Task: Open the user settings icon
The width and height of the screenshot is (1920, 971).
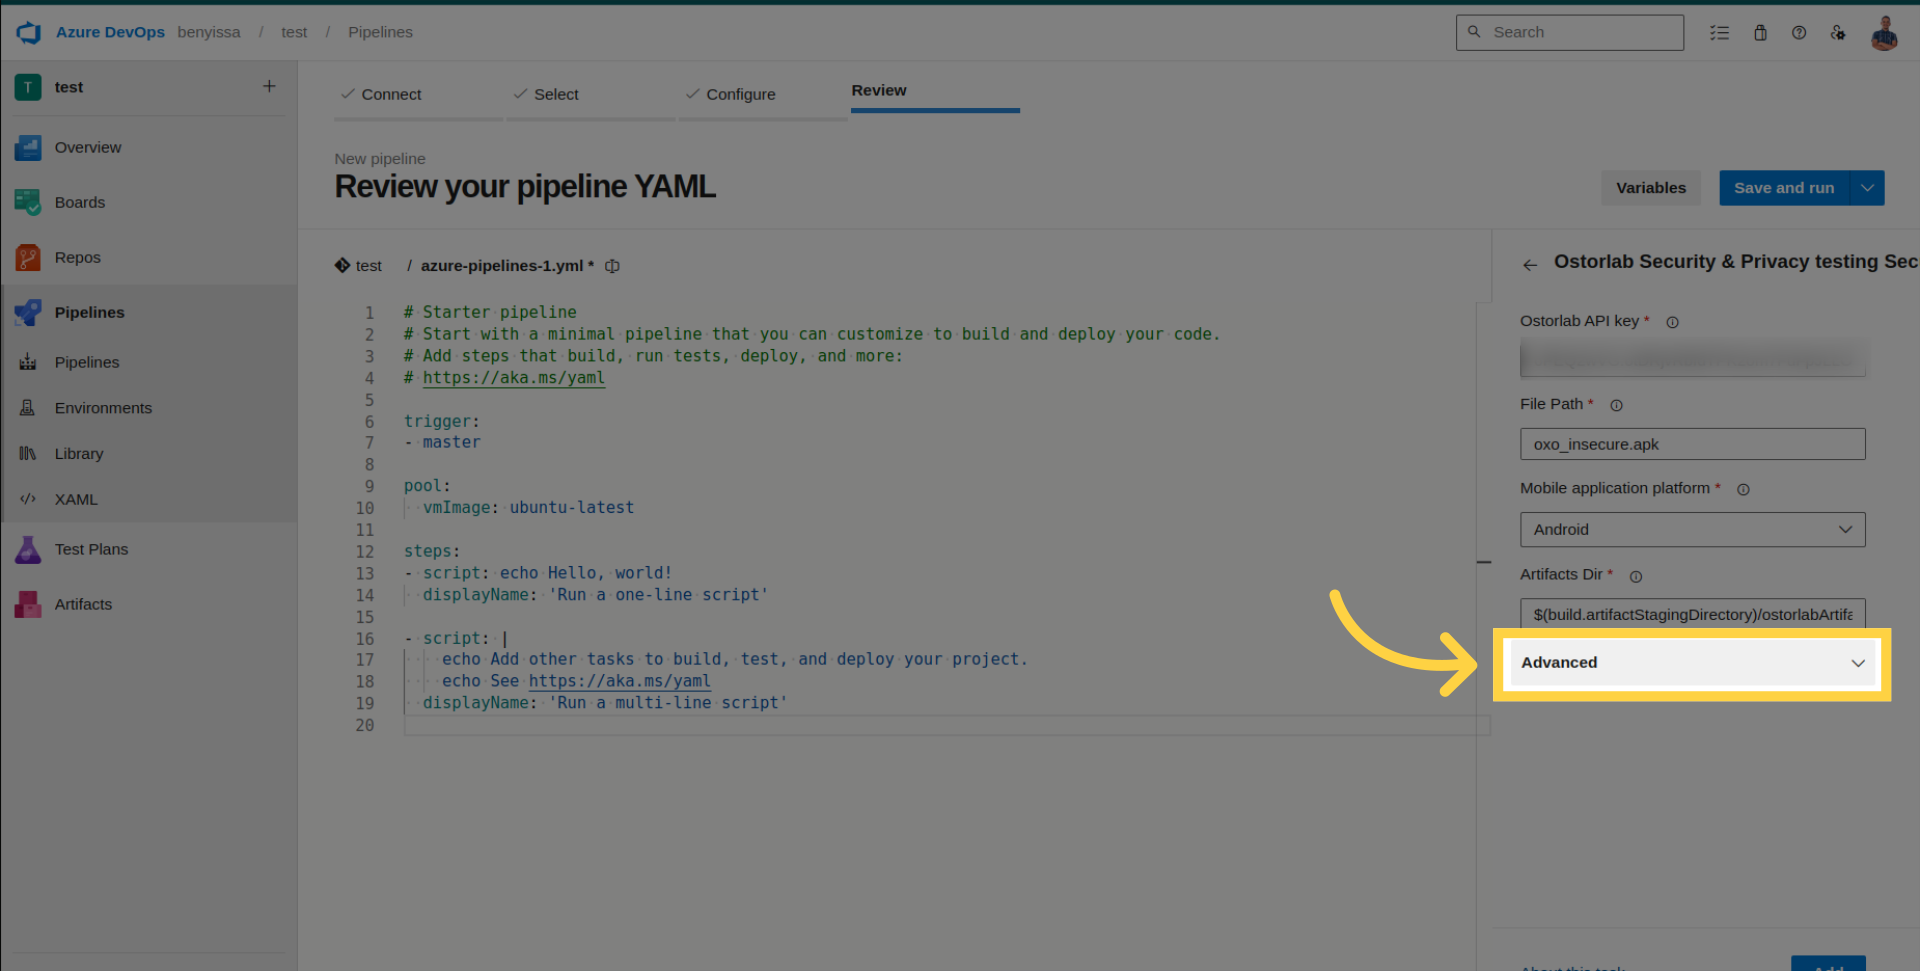Action: coord(1838,32)
